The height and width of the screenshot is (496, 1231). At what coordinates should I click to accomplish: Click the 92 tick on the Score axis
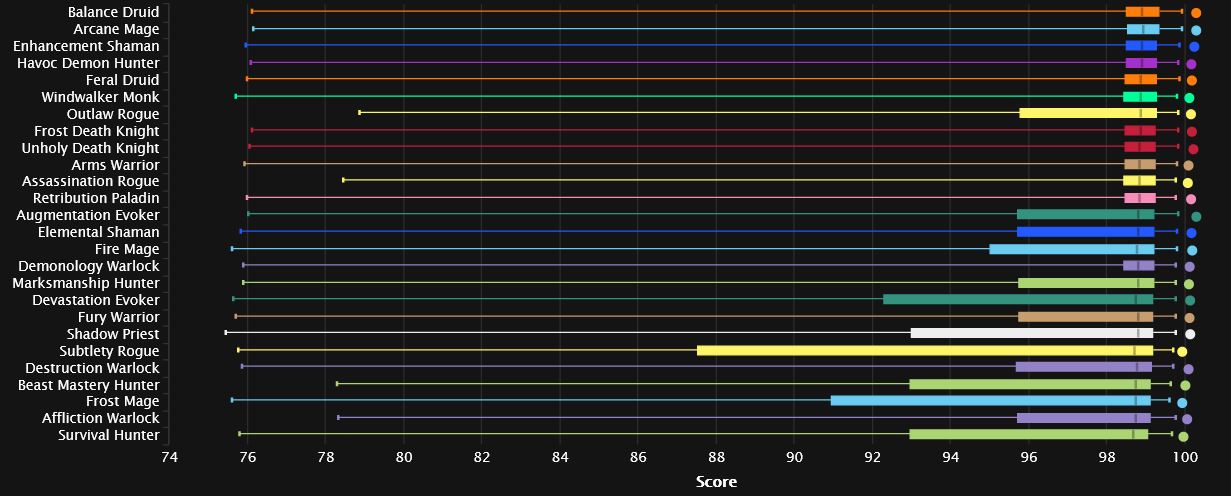[872, 457]
